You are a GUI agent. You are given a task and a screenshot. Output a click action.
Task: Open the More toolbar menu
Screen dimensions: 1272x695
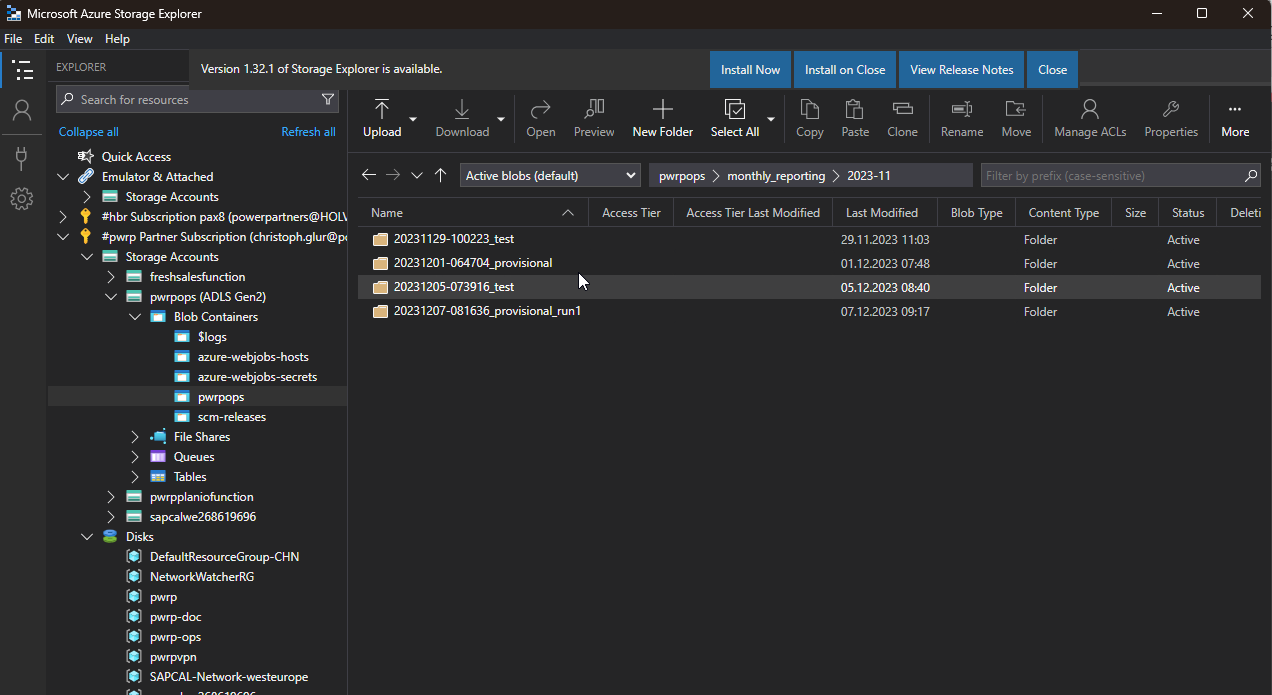click(x=1235, y=119)
